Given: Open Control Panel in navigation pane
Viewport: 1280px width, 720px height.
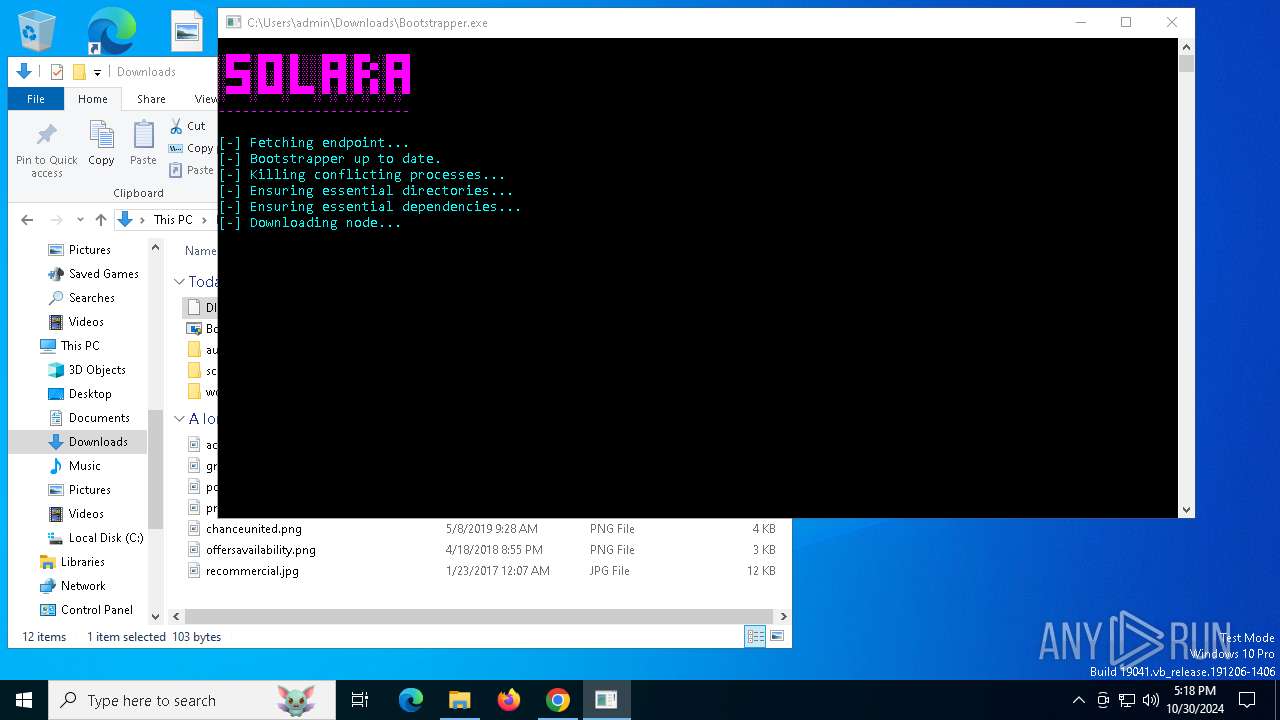Looking at the screenshot, I should click(x=97, y=610).
